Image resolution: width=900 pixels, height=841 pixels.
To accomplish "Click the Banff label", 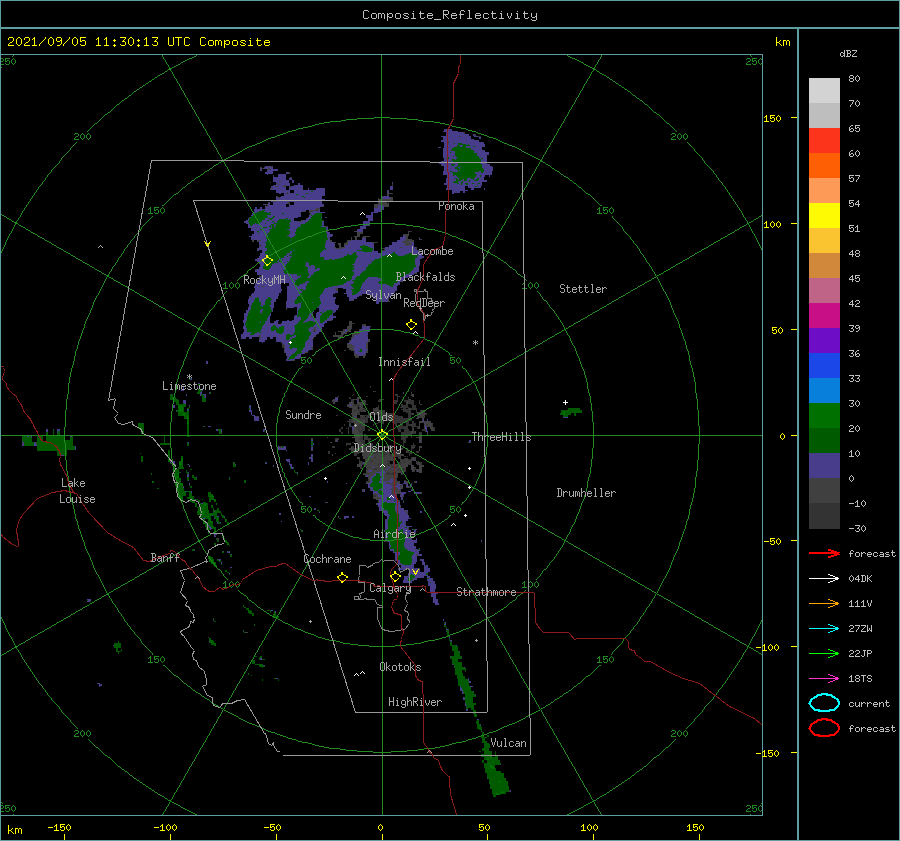I will click(165, 557).
